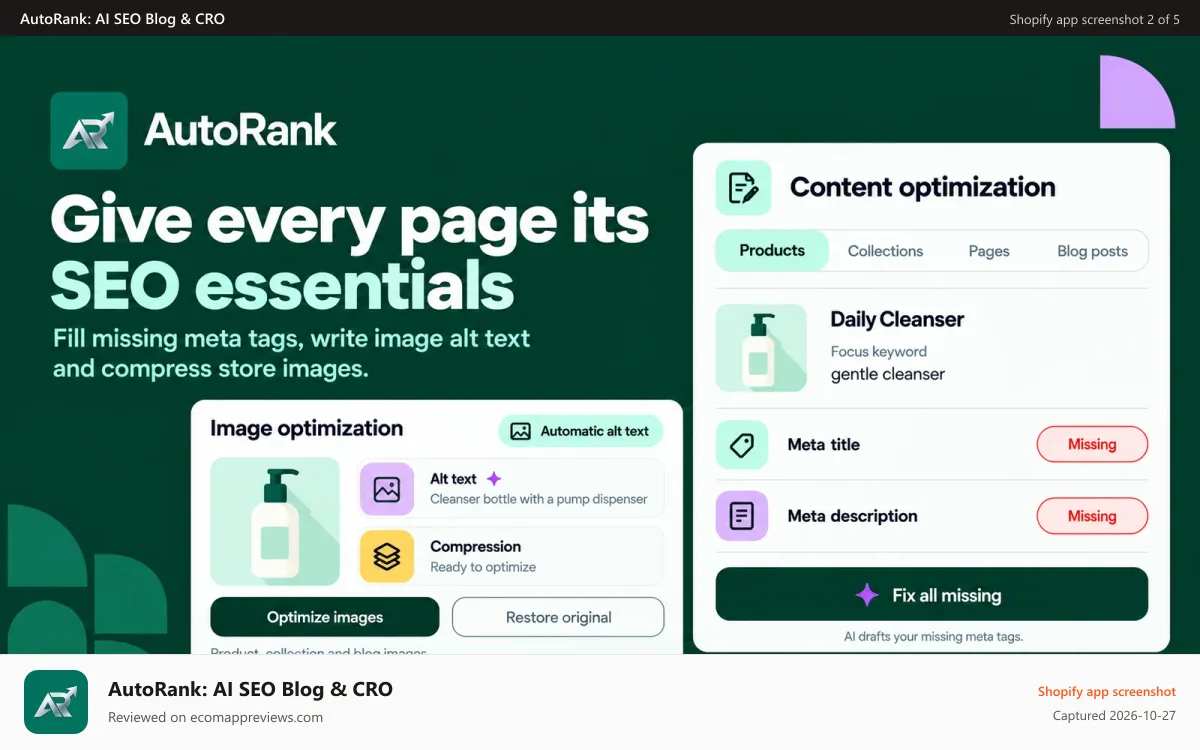Click the Content optimization document-pencil icon
This screenshot has height=750, width=1200.
[x=743, y=188]
